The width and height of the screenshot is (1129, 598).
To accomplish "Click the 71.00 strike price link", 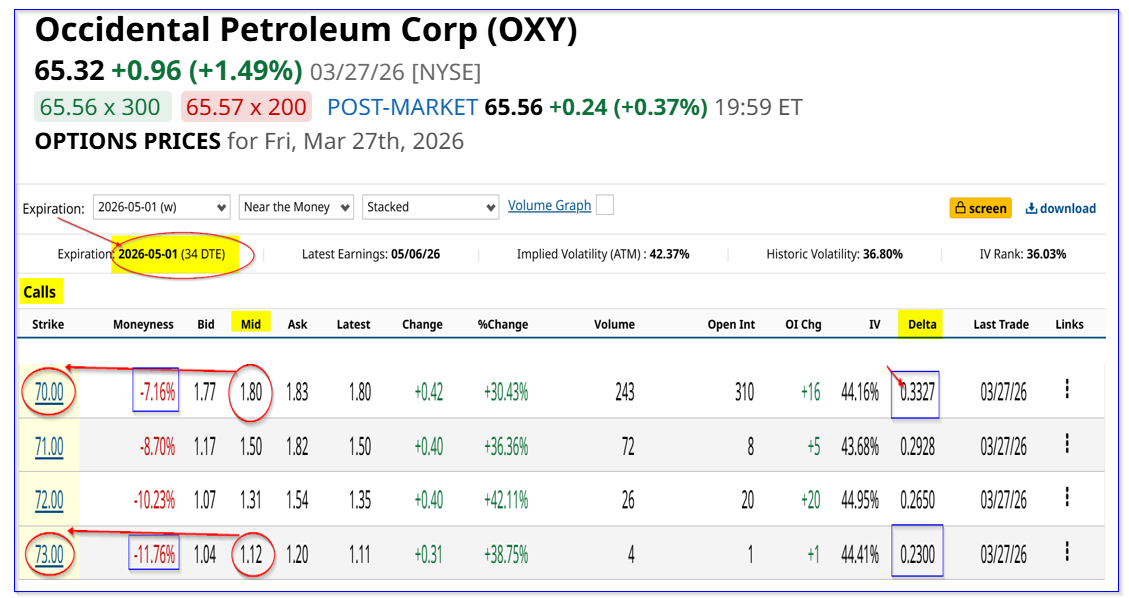I will (x=49, y=446).
